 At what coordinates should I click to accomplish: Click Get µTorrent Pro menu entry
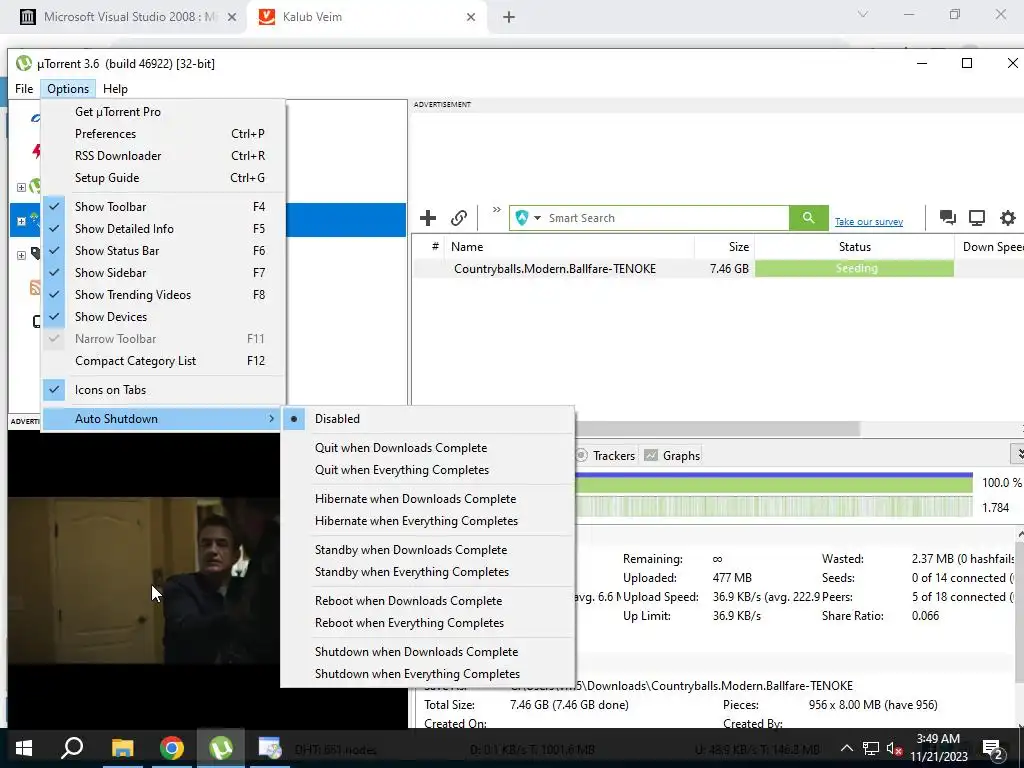[x=164, y=112]
